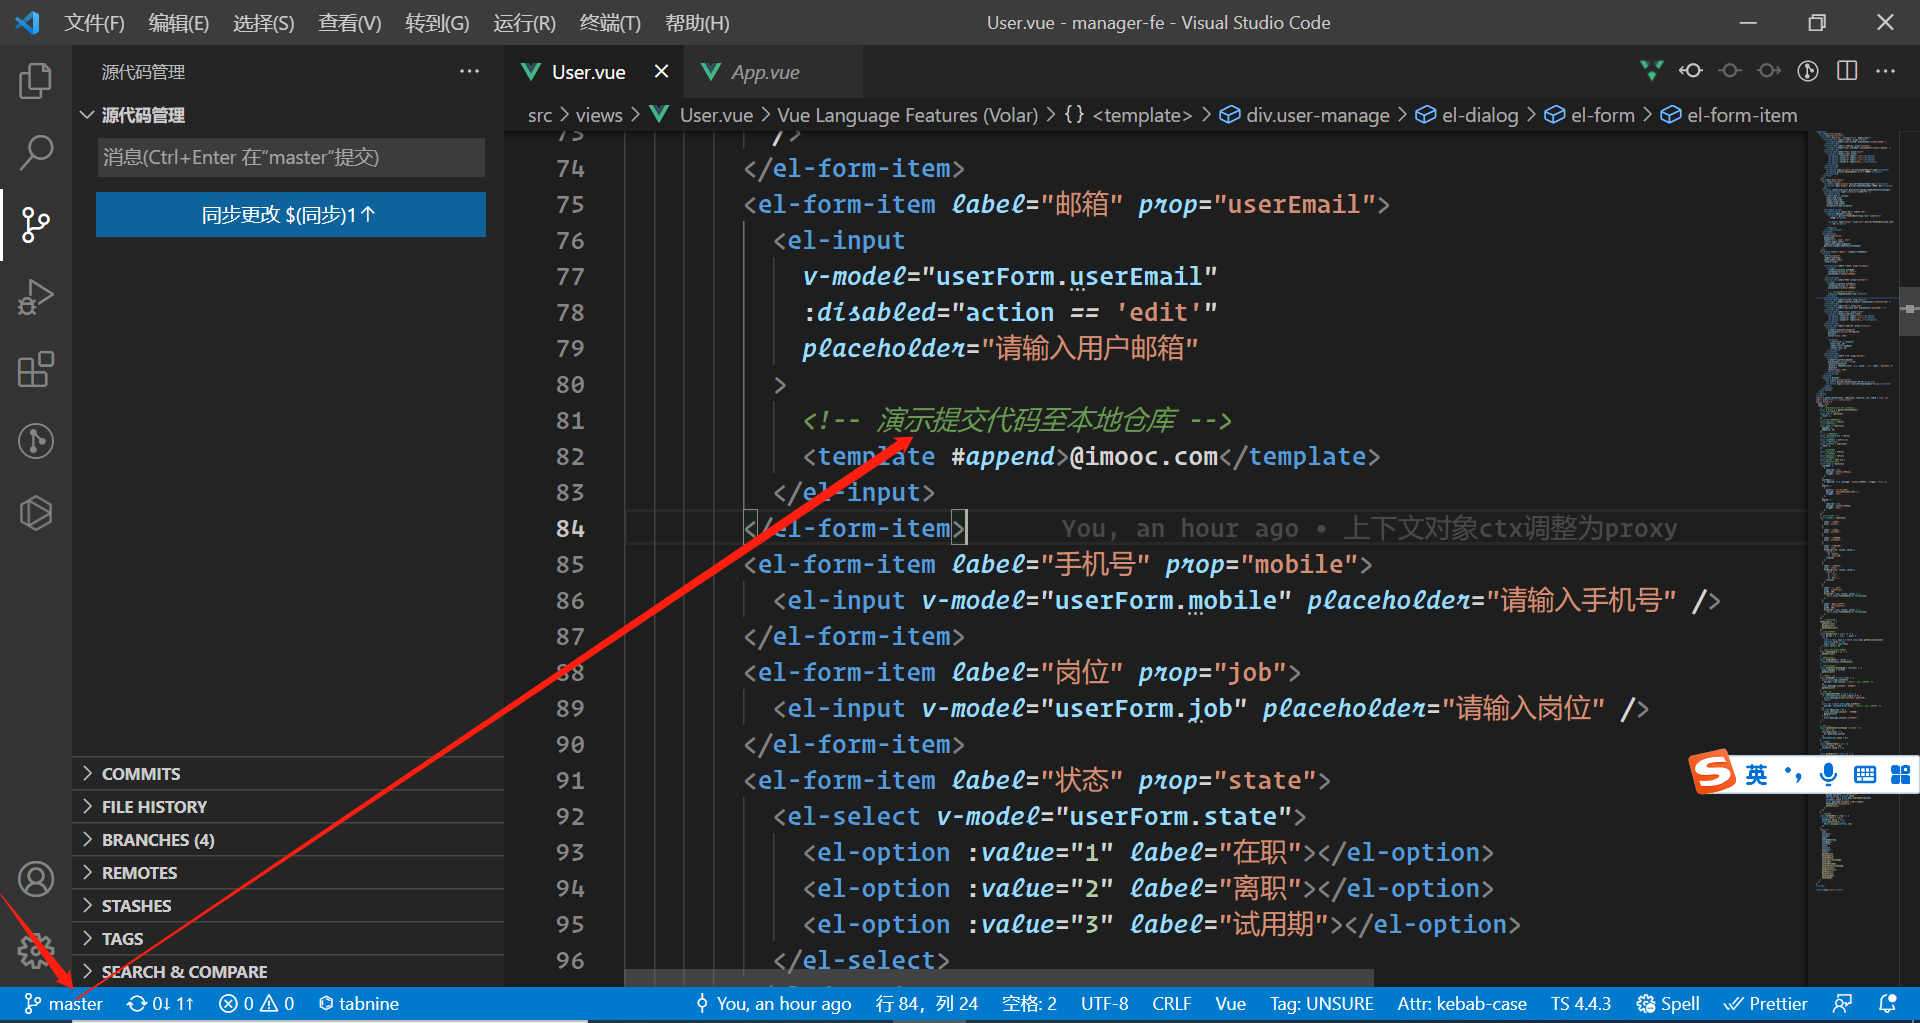Open the 选择(S) menu
This screenshot has width=1920, height=1023.
pos(264,23)
